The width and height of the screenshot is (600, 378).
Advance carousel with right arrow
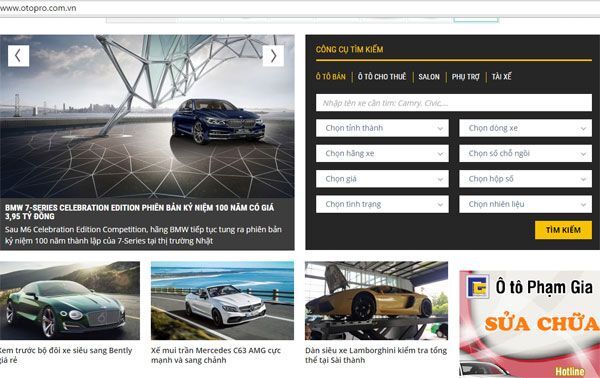(273, 56)
